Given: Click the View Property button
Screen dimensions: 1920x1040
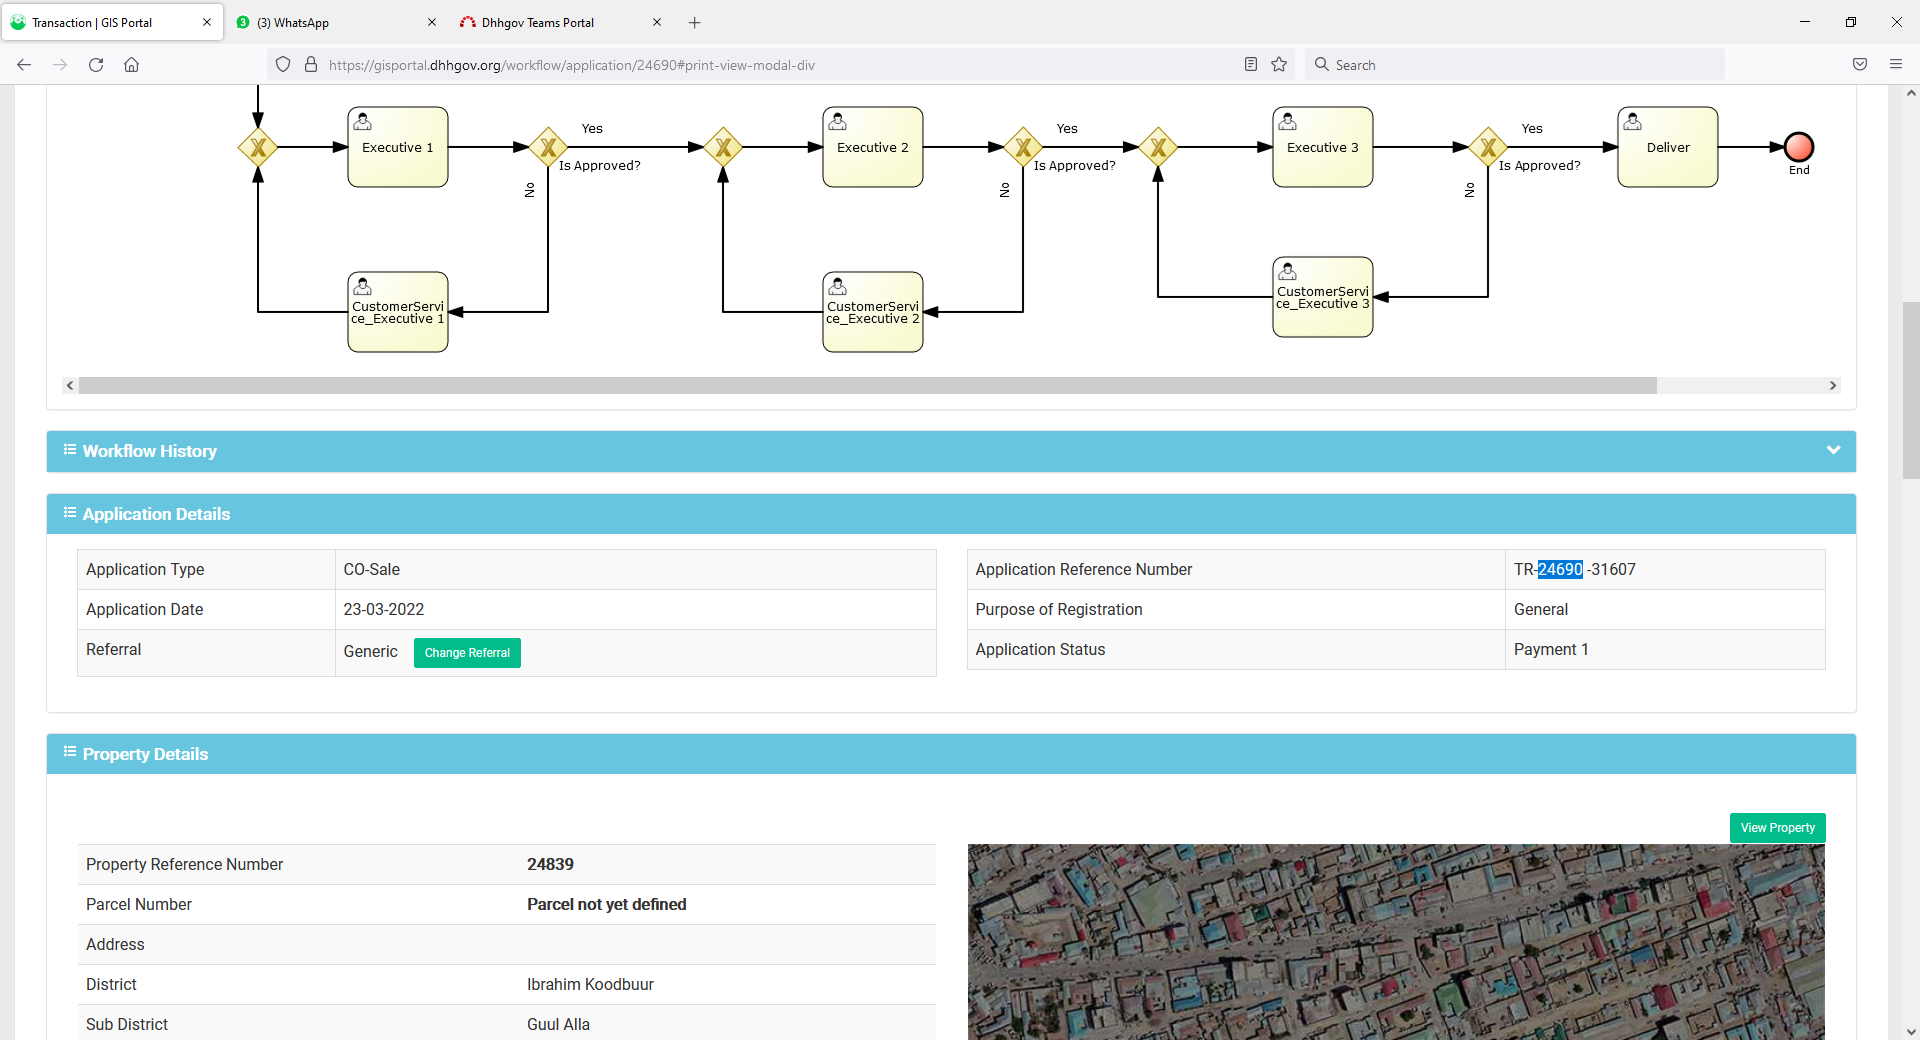Looking at the screenshot, I should tap(1777, 828).
